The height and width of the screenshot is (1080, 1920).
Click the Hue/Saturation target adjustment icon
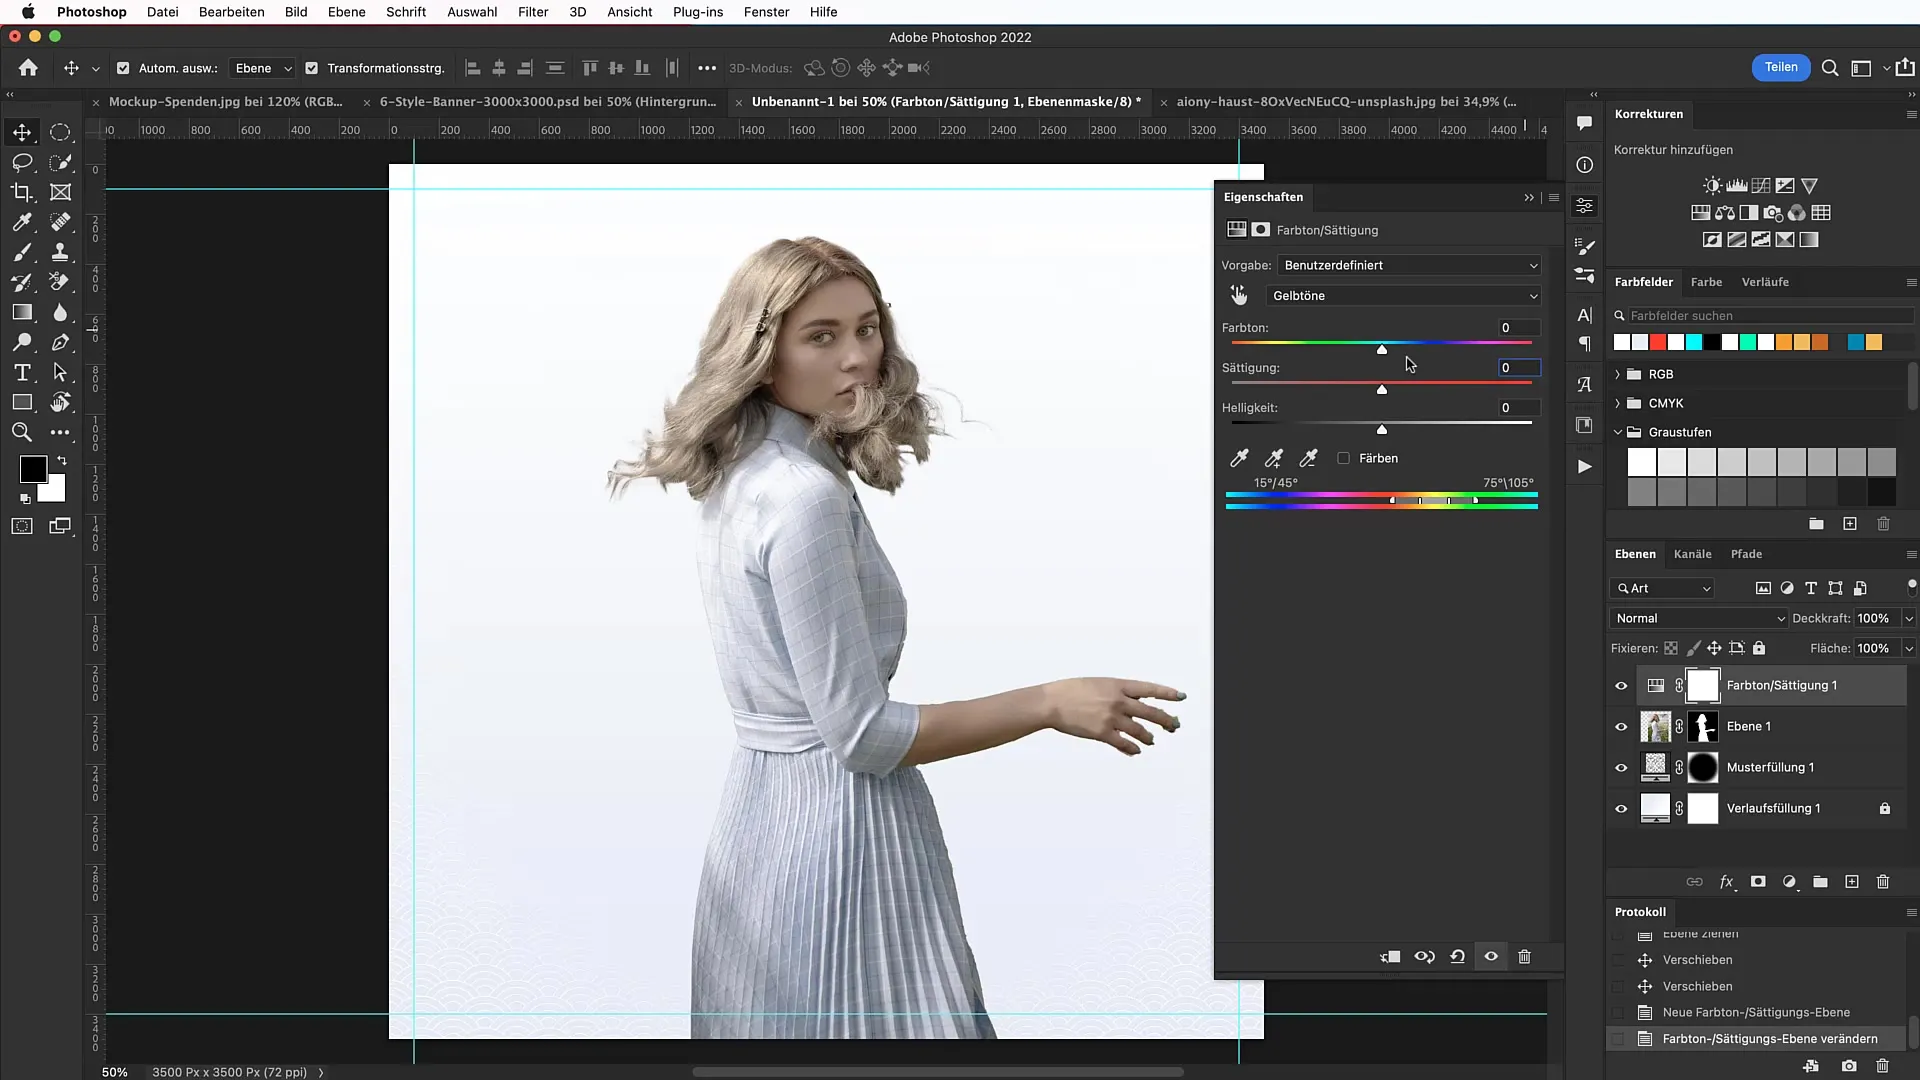(1237, 294)
